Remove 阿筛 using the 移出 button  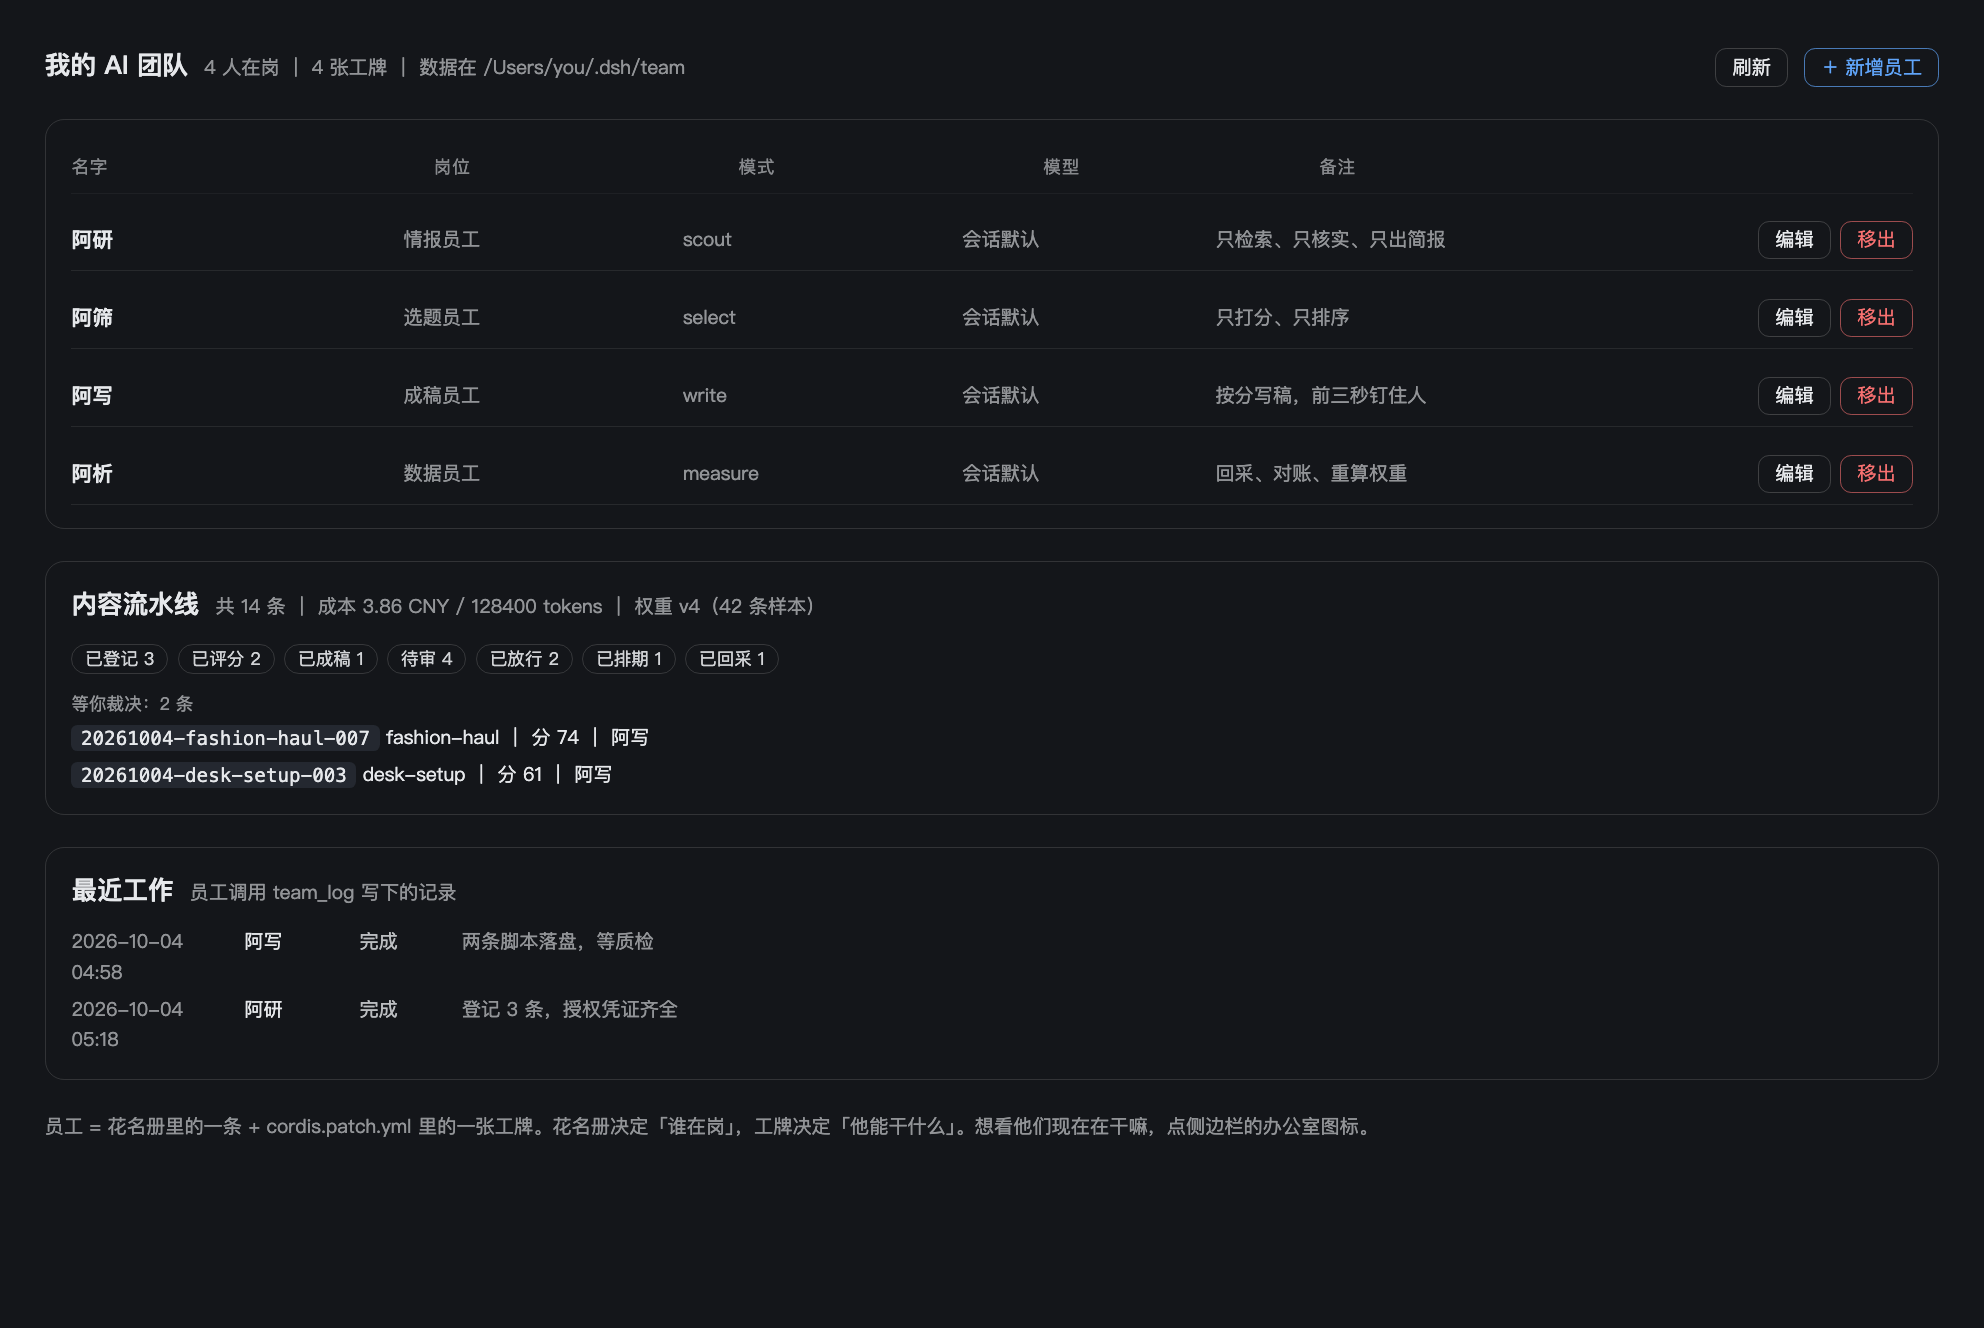(x=1876, y=318)
